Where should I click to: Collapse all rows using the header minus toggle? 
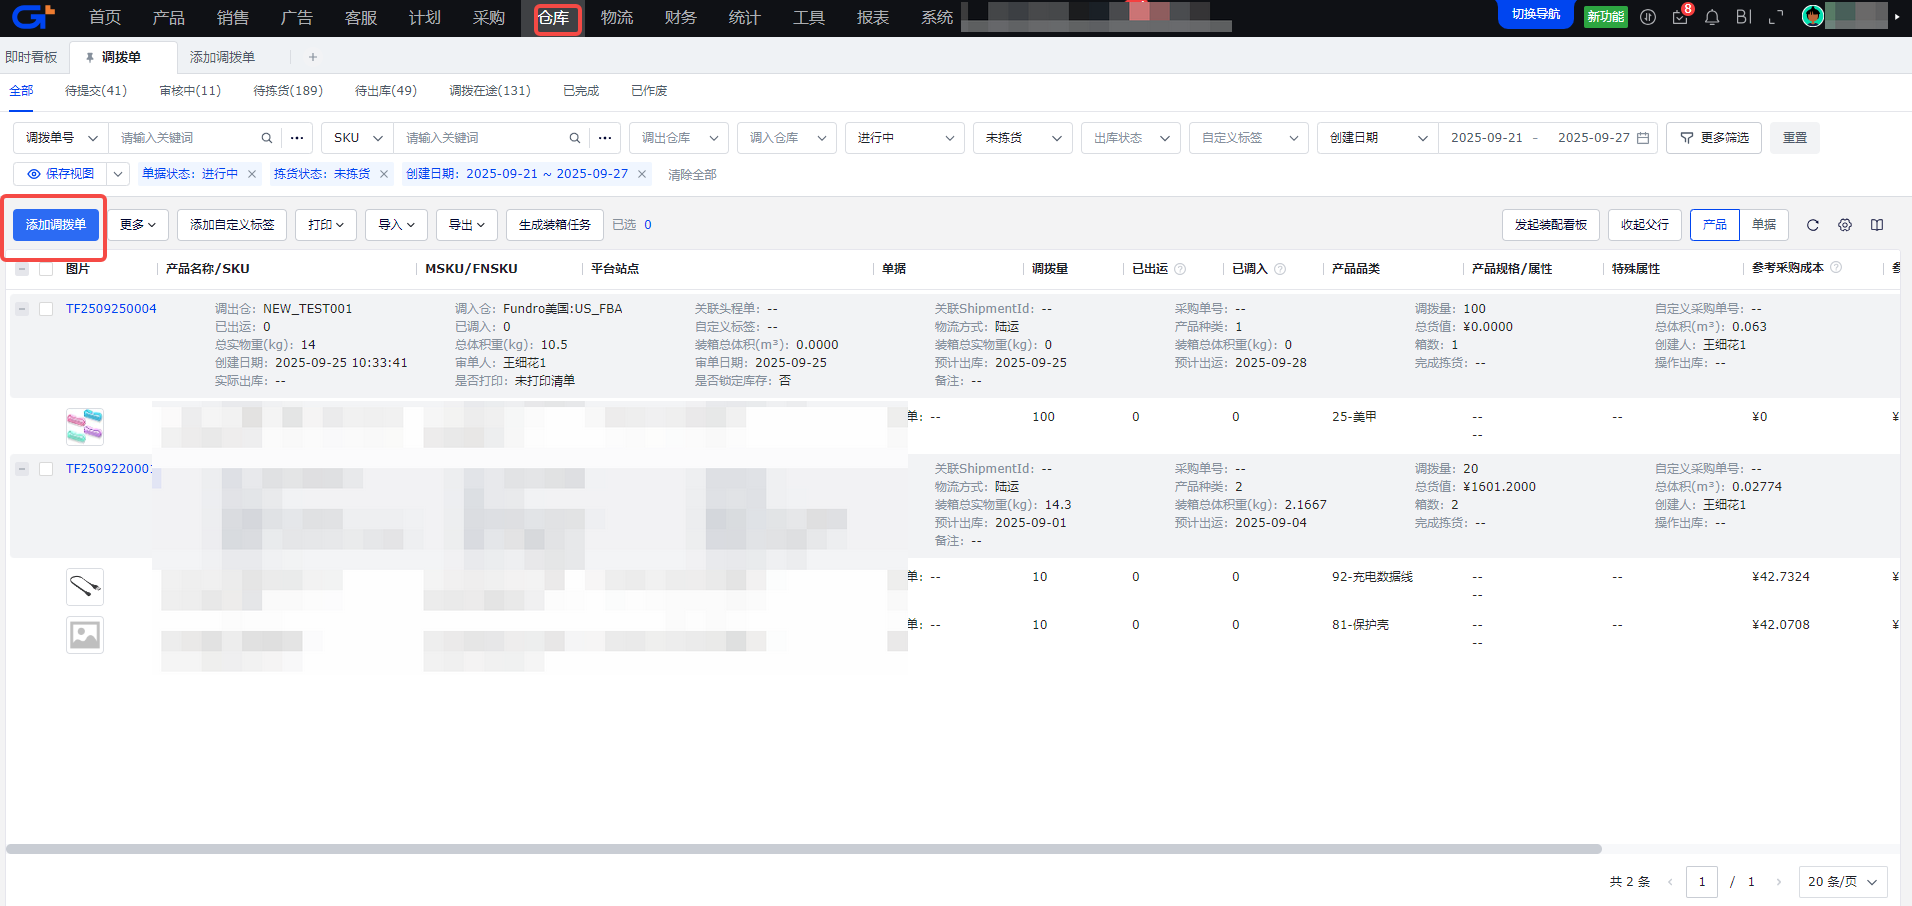22,269
